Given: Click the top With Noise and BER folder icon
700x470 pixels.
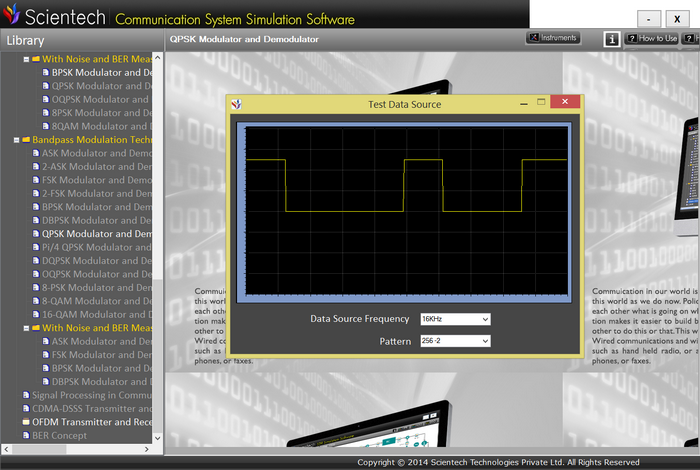Looking at the screenshot, I should click(36, 59).
